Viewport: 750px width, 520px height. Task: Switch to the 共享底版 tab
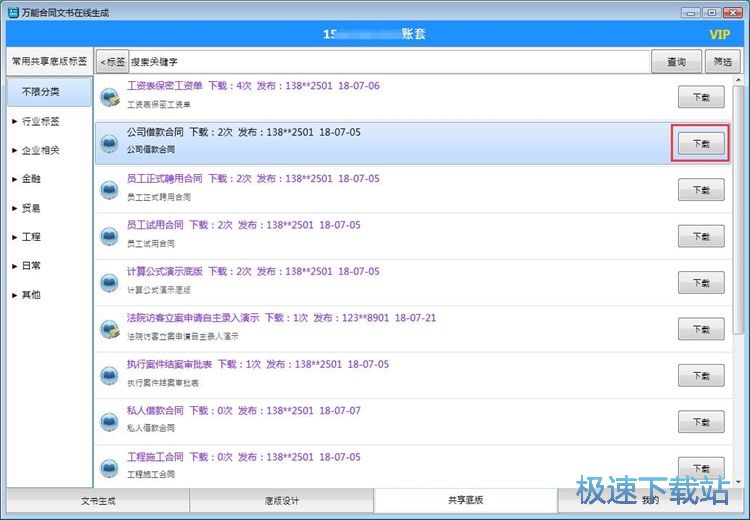[x=465, y=500]
